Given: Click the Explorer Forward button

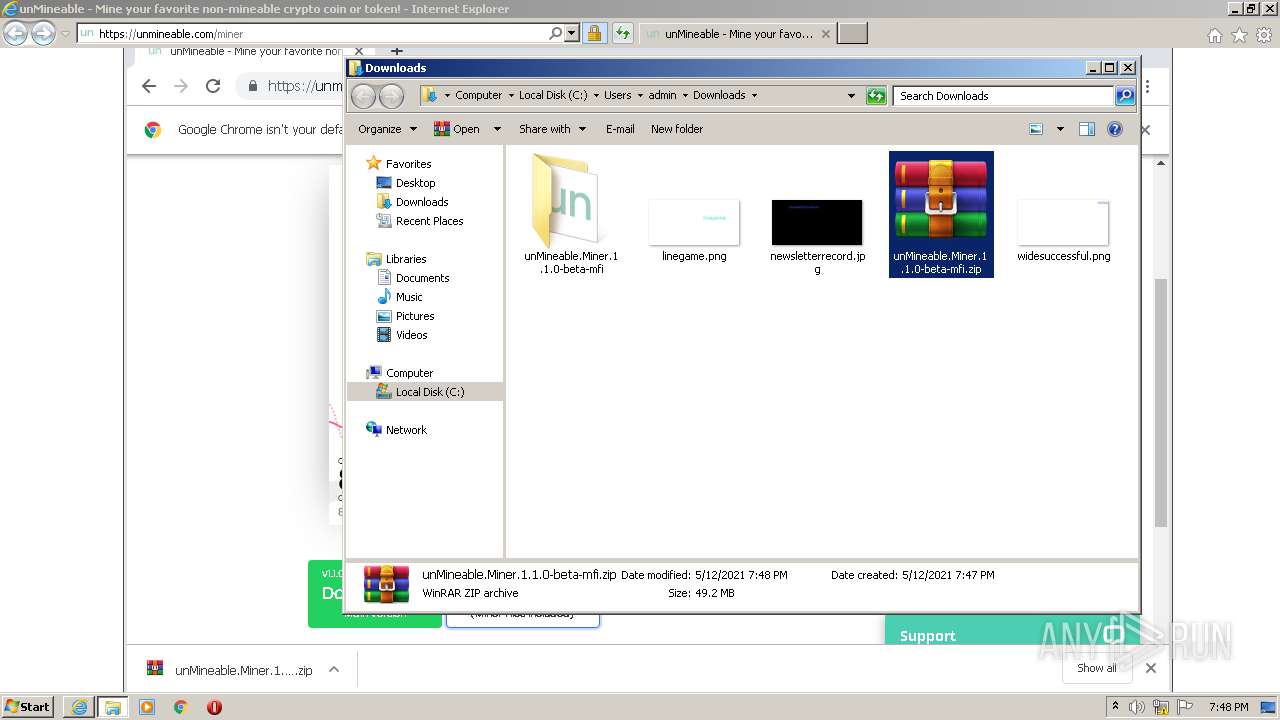Looking at the screenshot, I should tap(392, 96).
